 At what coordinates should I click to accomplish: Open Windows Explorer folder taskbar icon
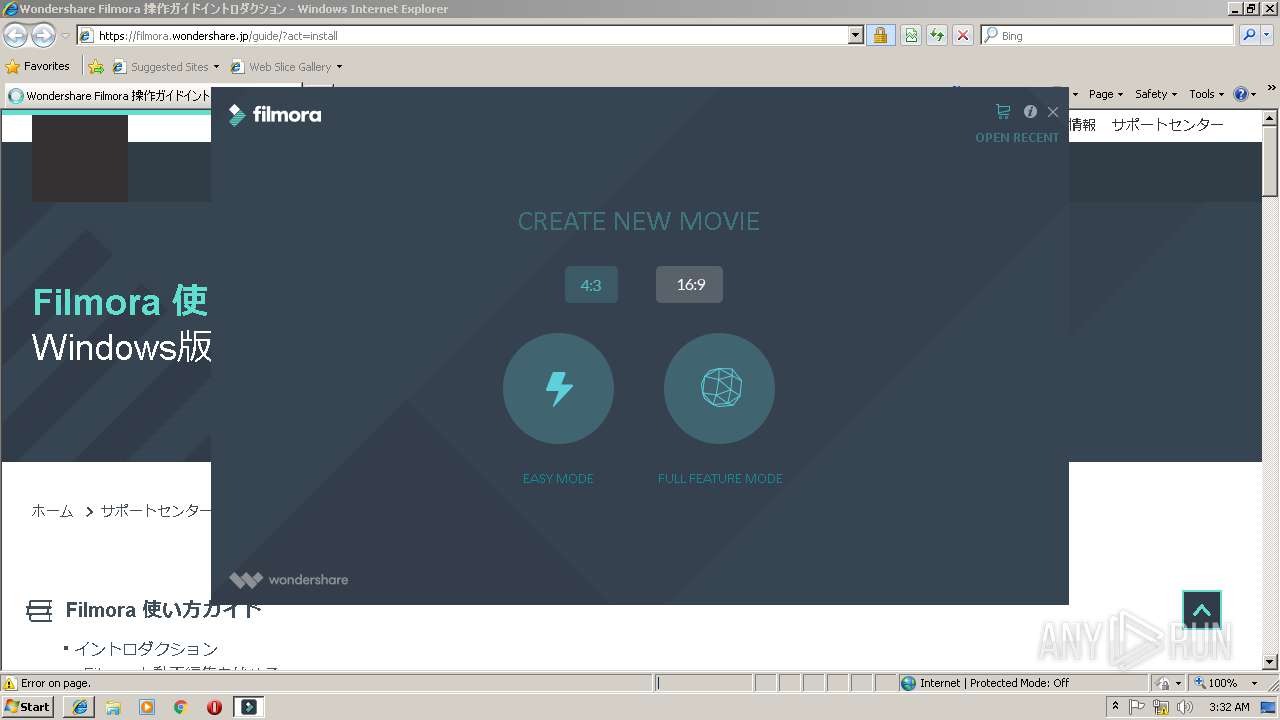tap(113, 707)
